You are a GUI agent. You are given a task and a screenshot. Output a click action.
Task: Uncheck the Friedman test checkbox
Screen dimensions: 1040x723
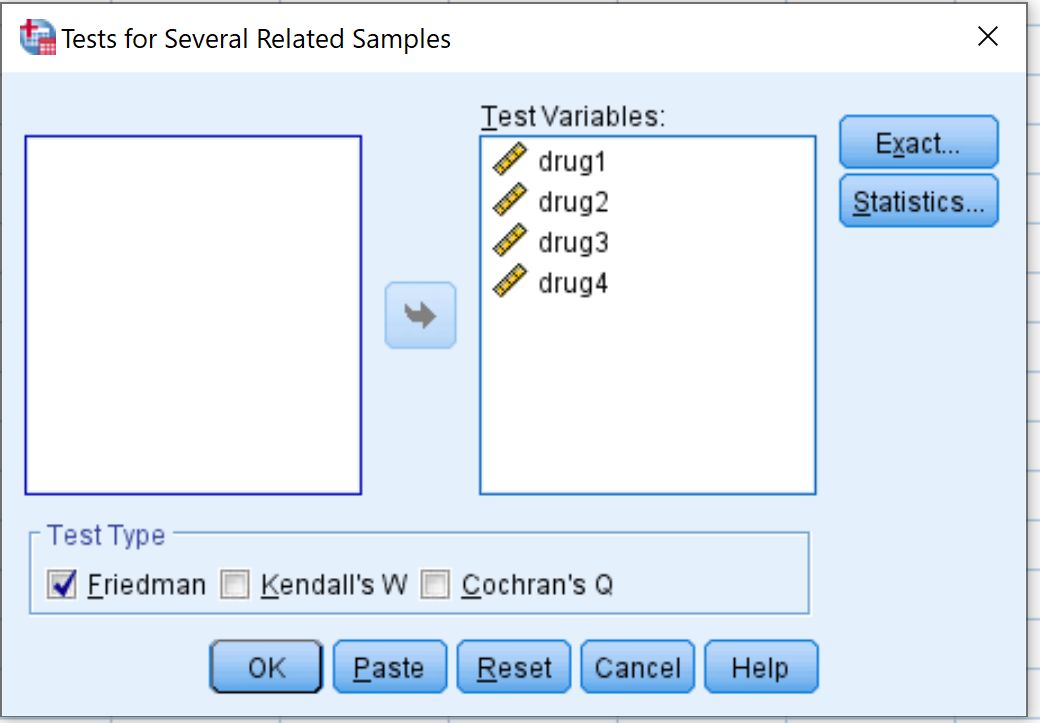click(62, 584)
